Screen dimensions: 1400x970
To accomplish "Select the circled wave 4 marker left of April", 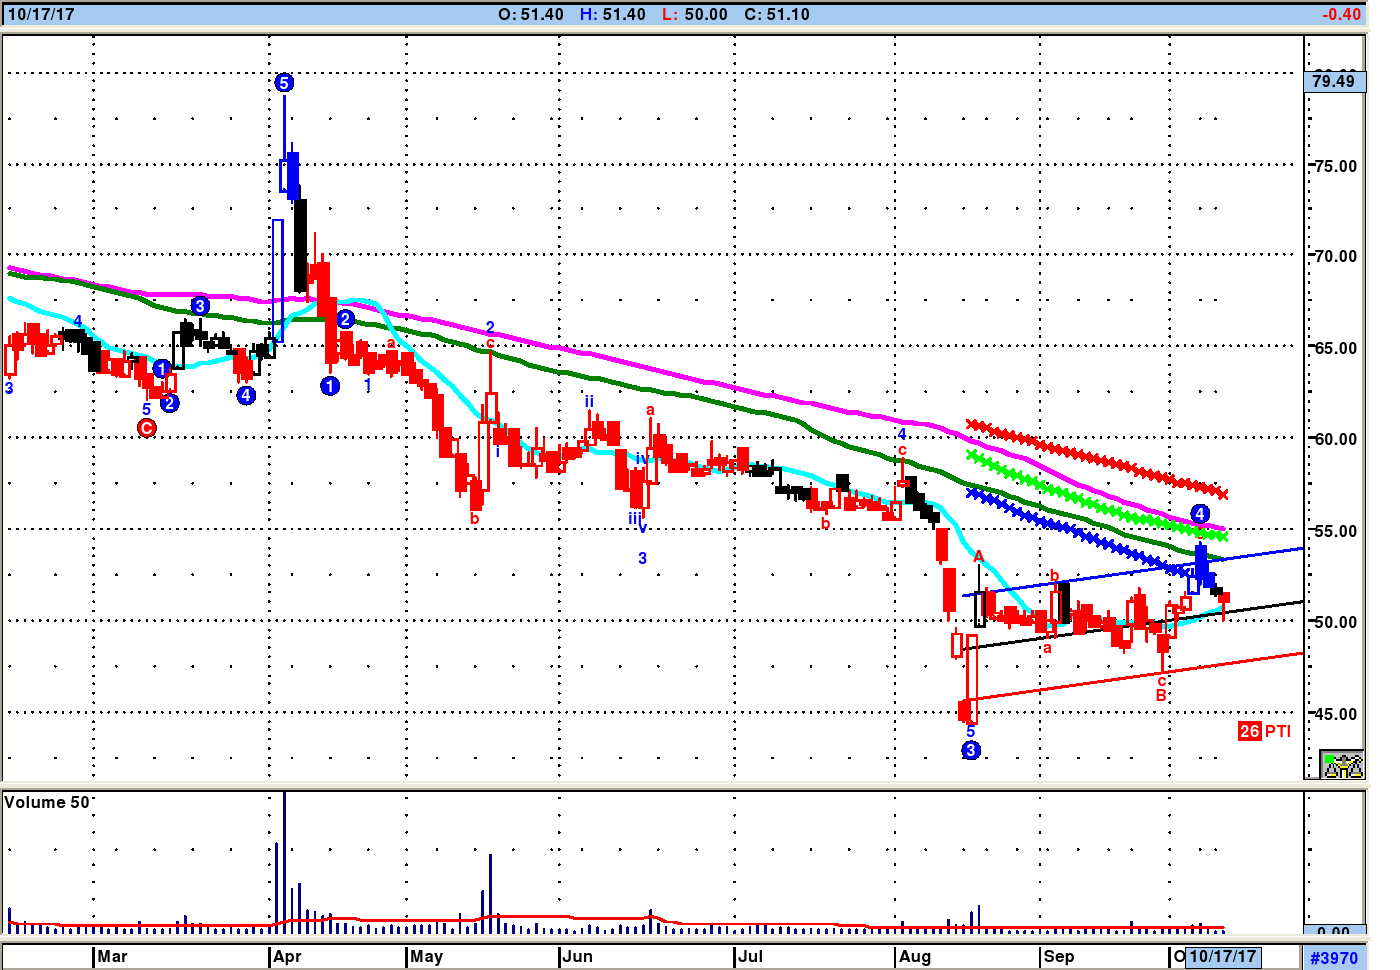I will click(246, 395).
